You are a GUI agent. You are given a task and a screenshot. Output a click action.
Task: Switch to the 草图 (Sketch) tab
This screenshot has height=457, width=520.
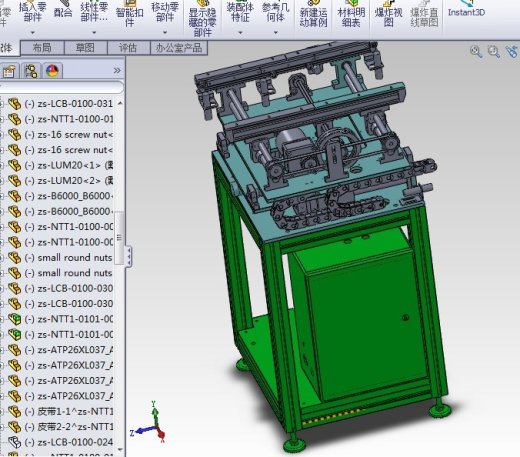coord(85,48)
